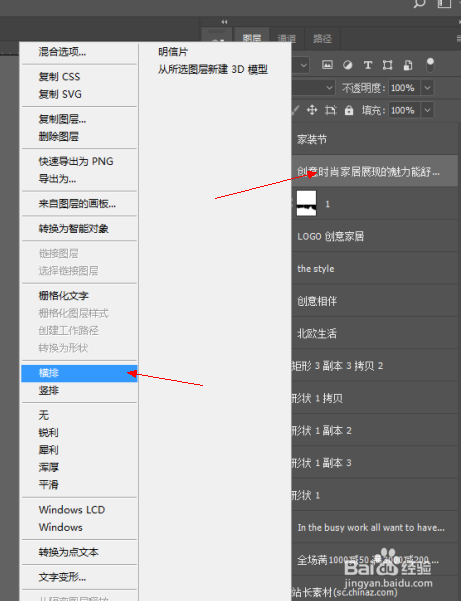Choose 文字变形... menu entry
This screenshot has height=601, width=461.
click(x=79, y=577)
